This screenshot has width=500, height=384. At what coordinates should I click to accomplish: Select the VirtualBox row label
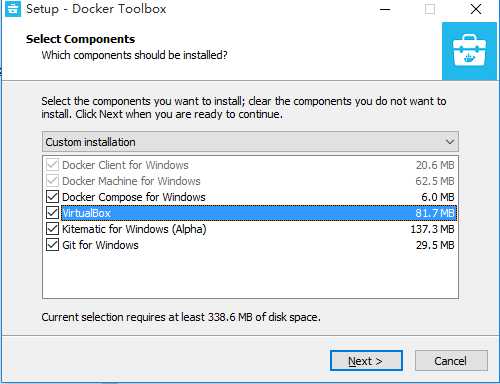[x=86, y=213]
